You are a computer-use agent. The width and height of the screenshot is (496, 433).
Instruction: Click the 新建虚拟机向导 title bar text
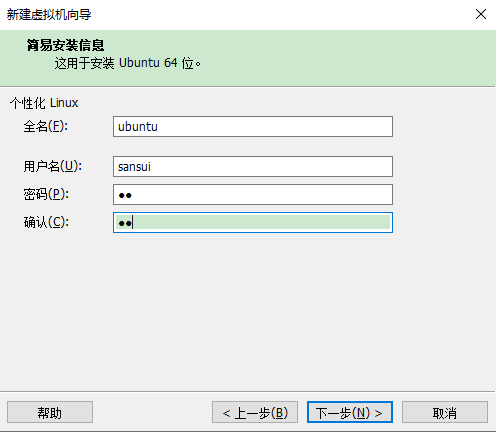(49, 15)
